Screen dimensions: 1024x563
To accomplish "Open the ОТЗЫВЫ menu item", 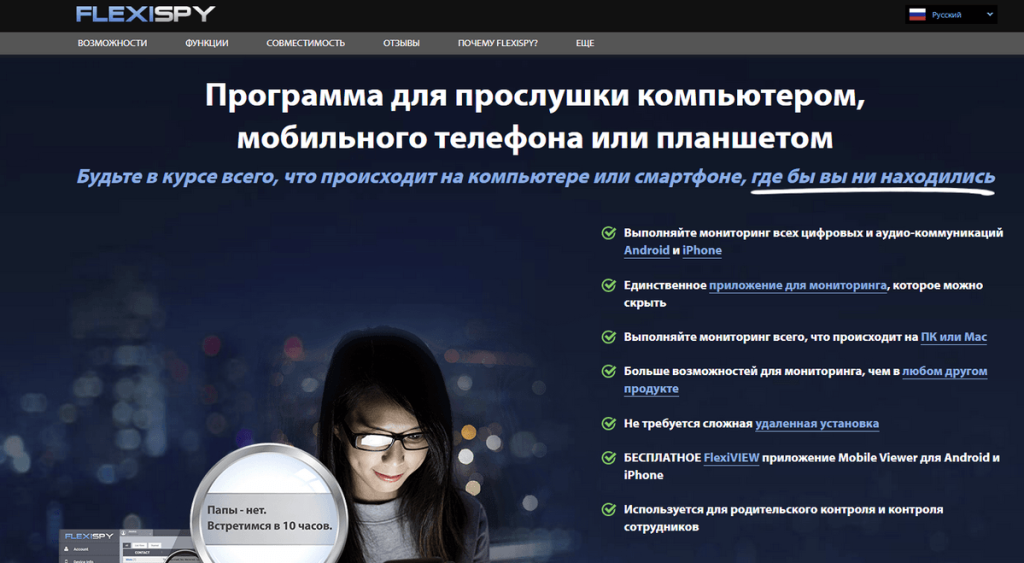I will [401, 43].
